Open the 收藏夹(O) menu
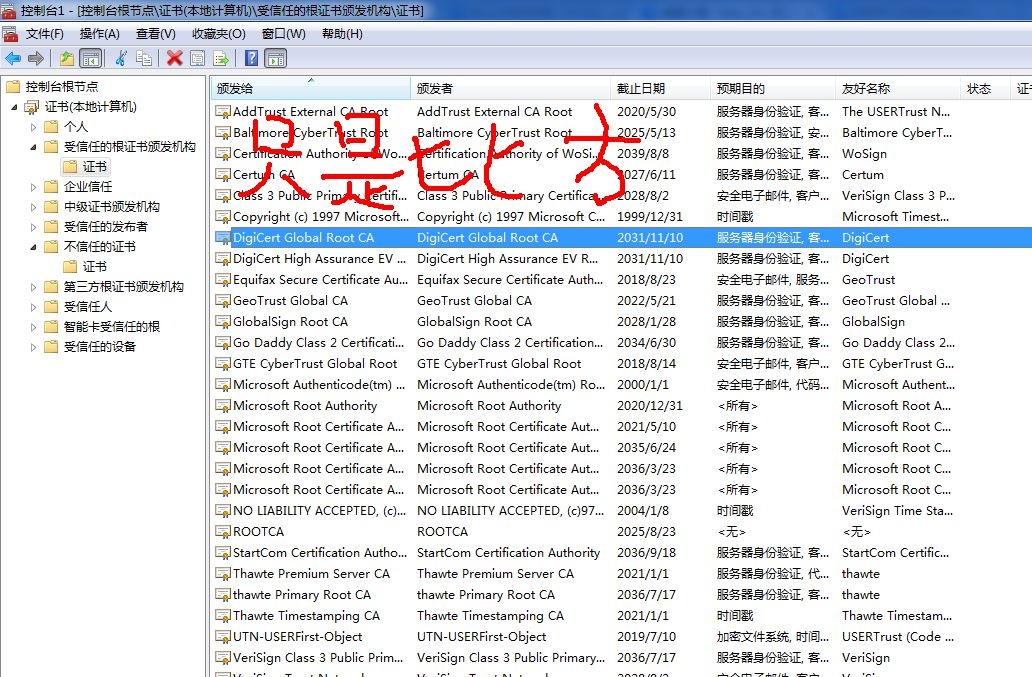 pyautogui.click(x=219, y=34)
